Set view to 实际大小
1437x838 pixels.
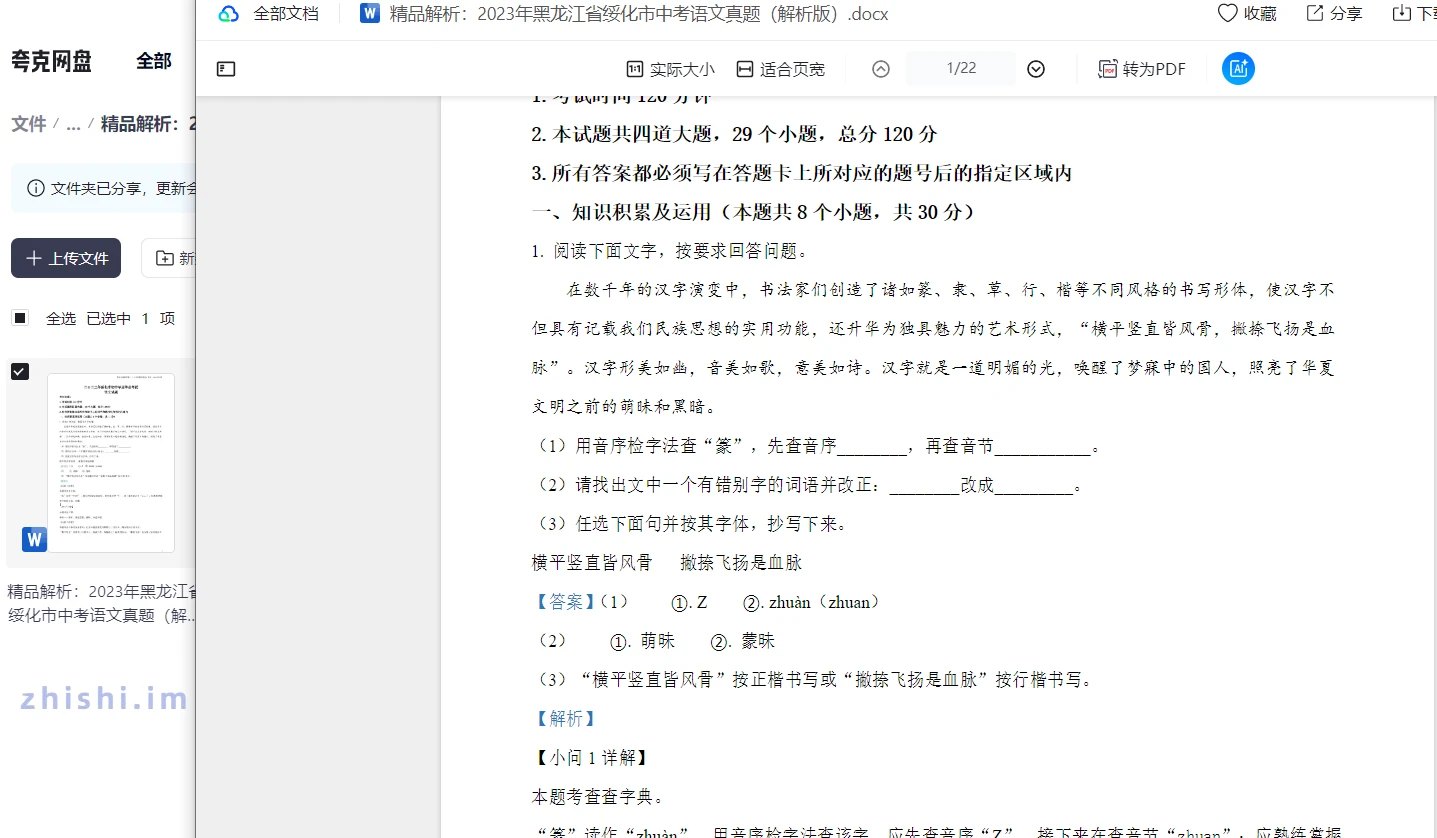670,69
